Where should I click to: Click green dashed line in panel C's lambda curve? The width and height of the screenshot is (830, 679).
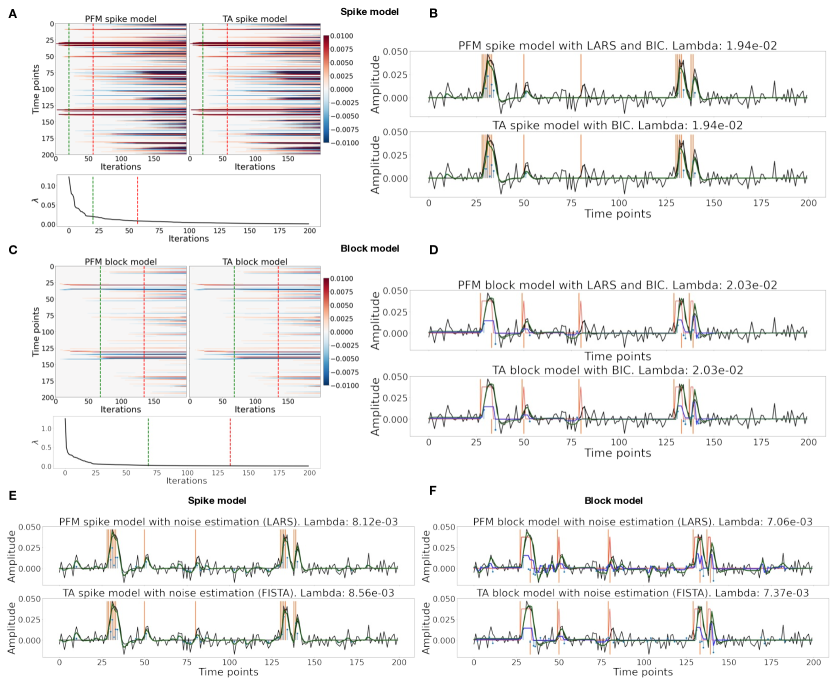point(148,442)
